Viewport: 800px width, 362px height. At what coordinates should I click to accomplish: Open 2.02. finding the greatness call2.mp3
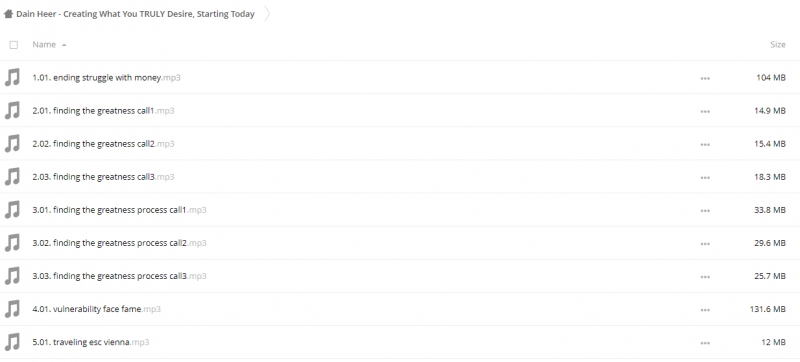(103, 144)
